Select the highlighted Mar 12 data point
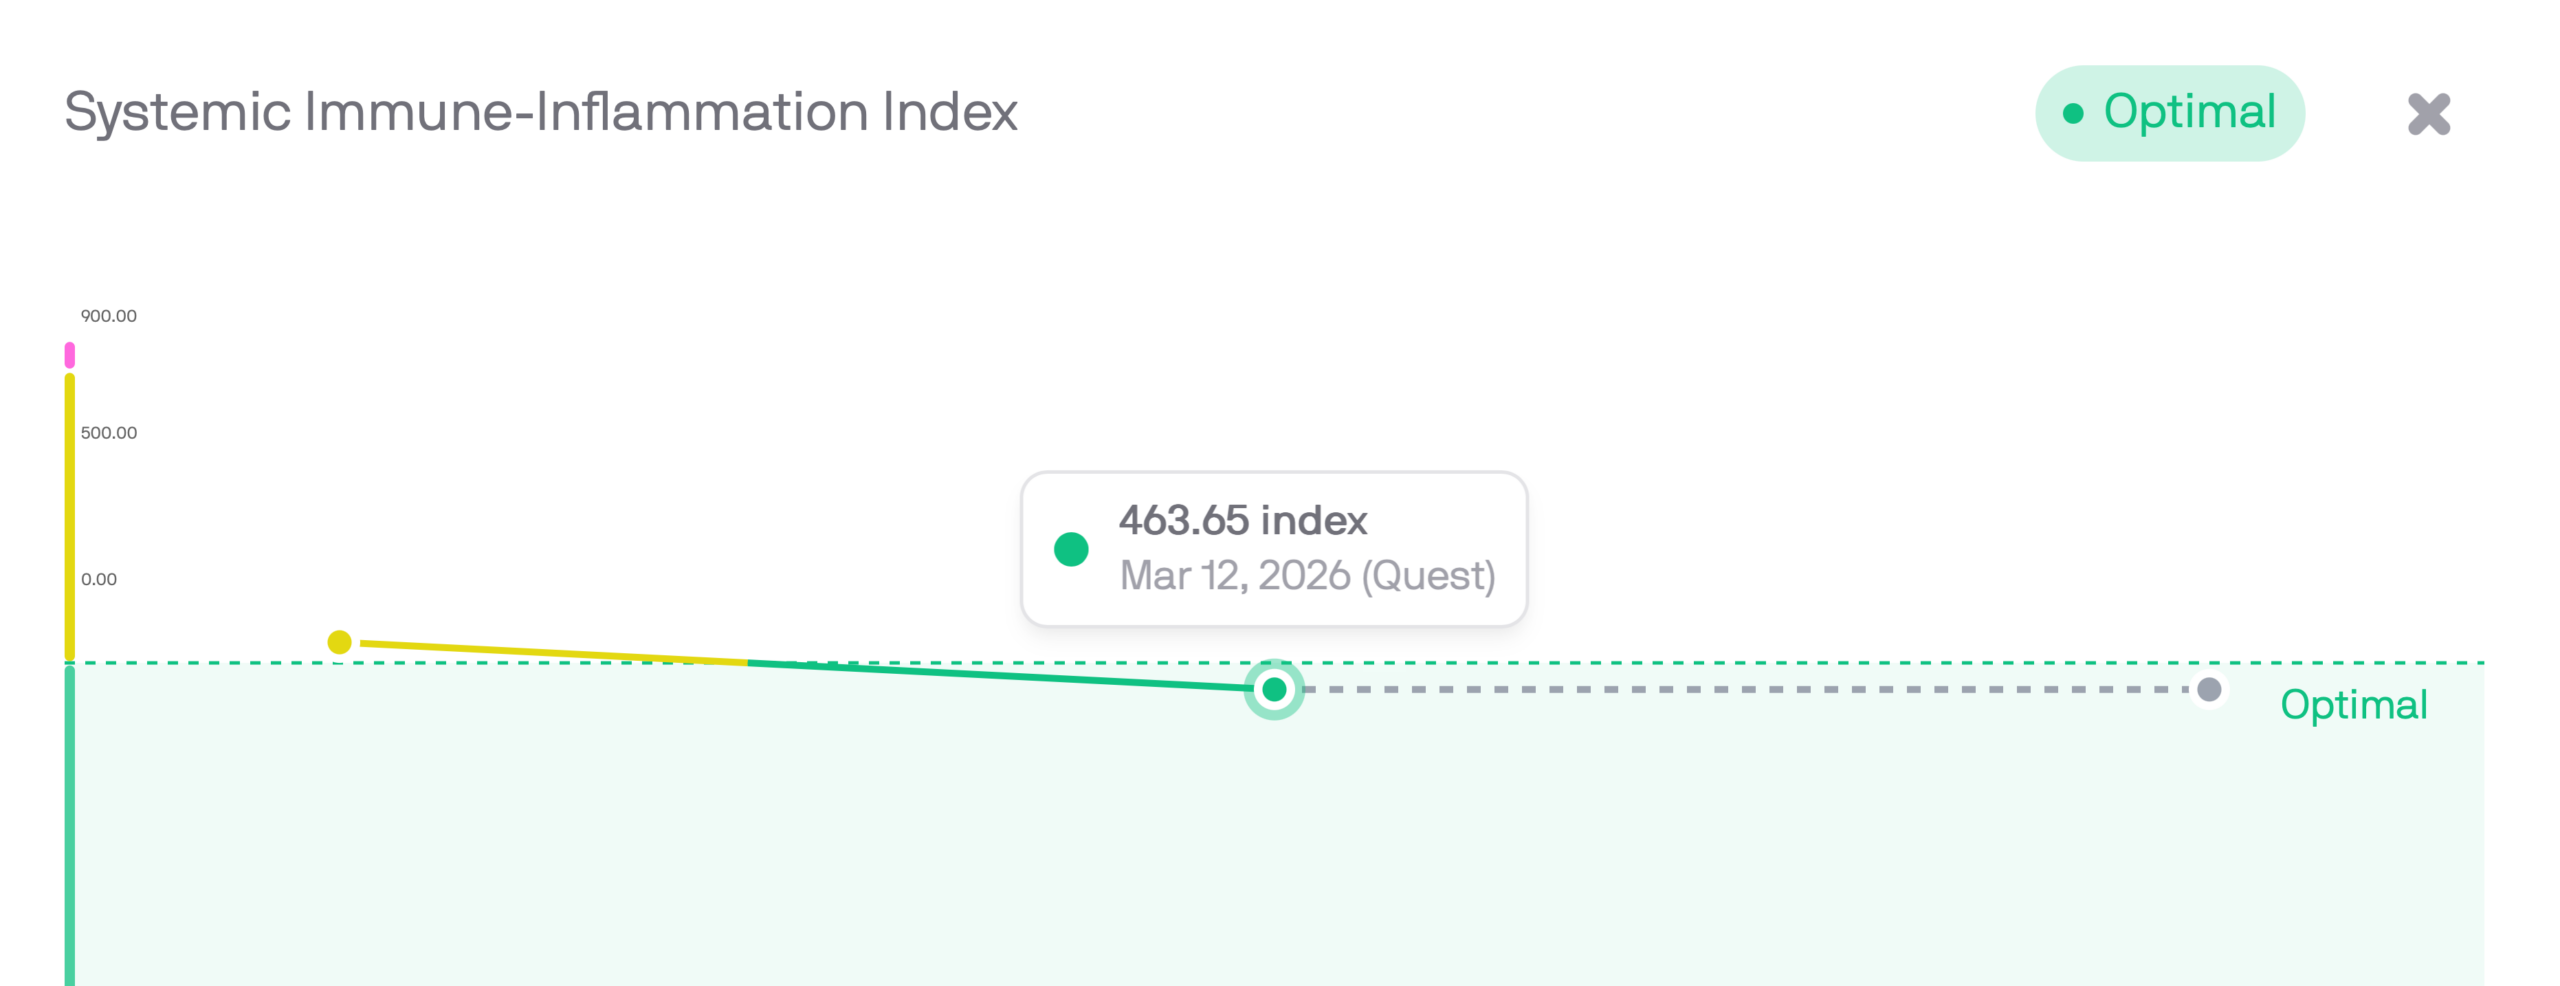Screen dimensions: 2560x986 1275,689
